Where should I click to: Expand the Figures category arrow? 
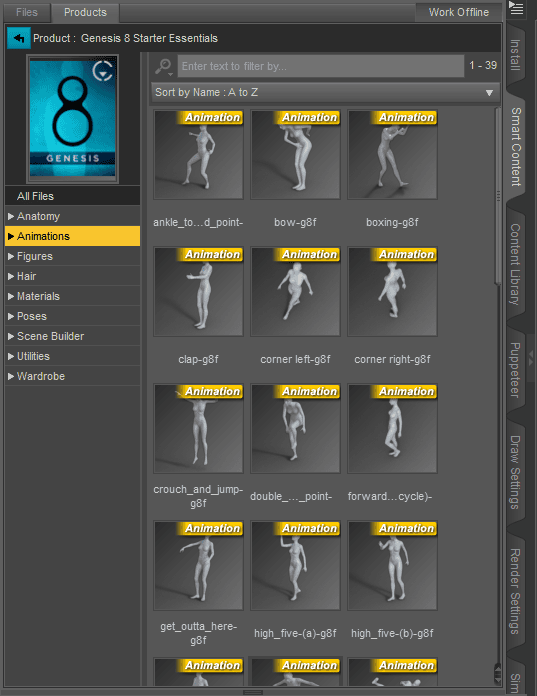point(11,256)
